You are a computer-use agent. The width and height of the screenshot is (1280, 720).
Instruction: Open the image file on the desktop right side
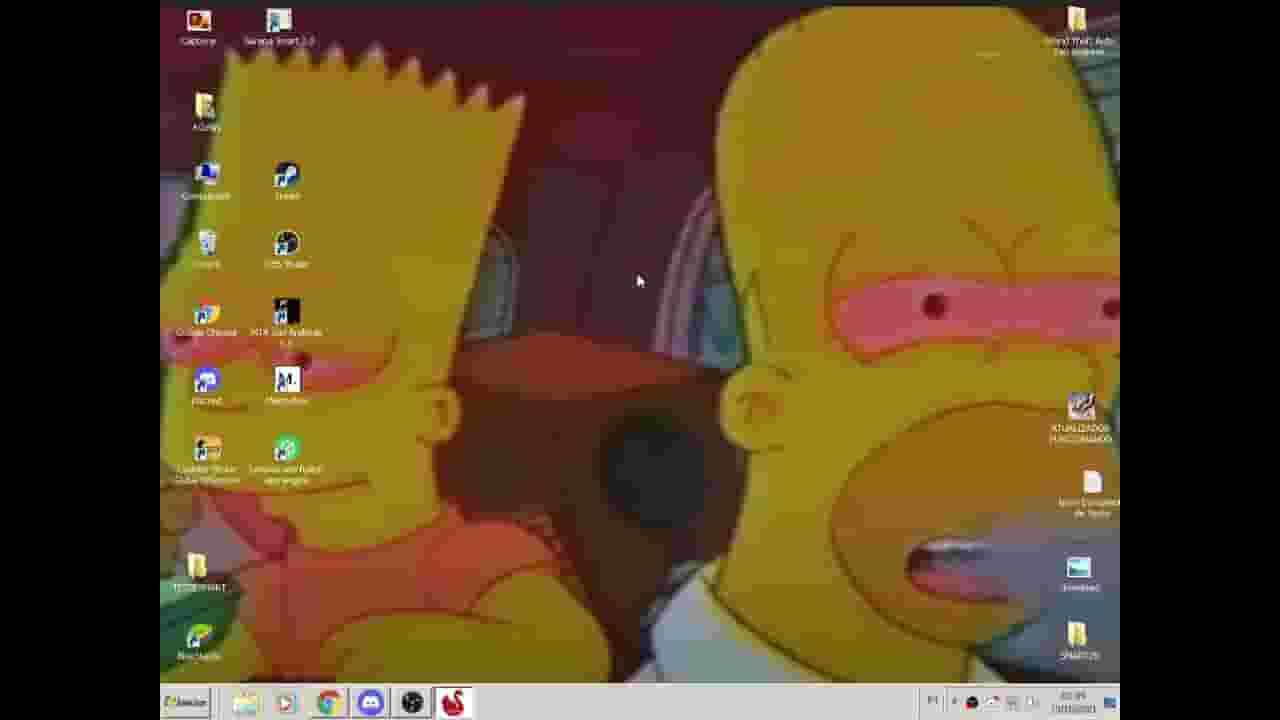[1079, 574]
